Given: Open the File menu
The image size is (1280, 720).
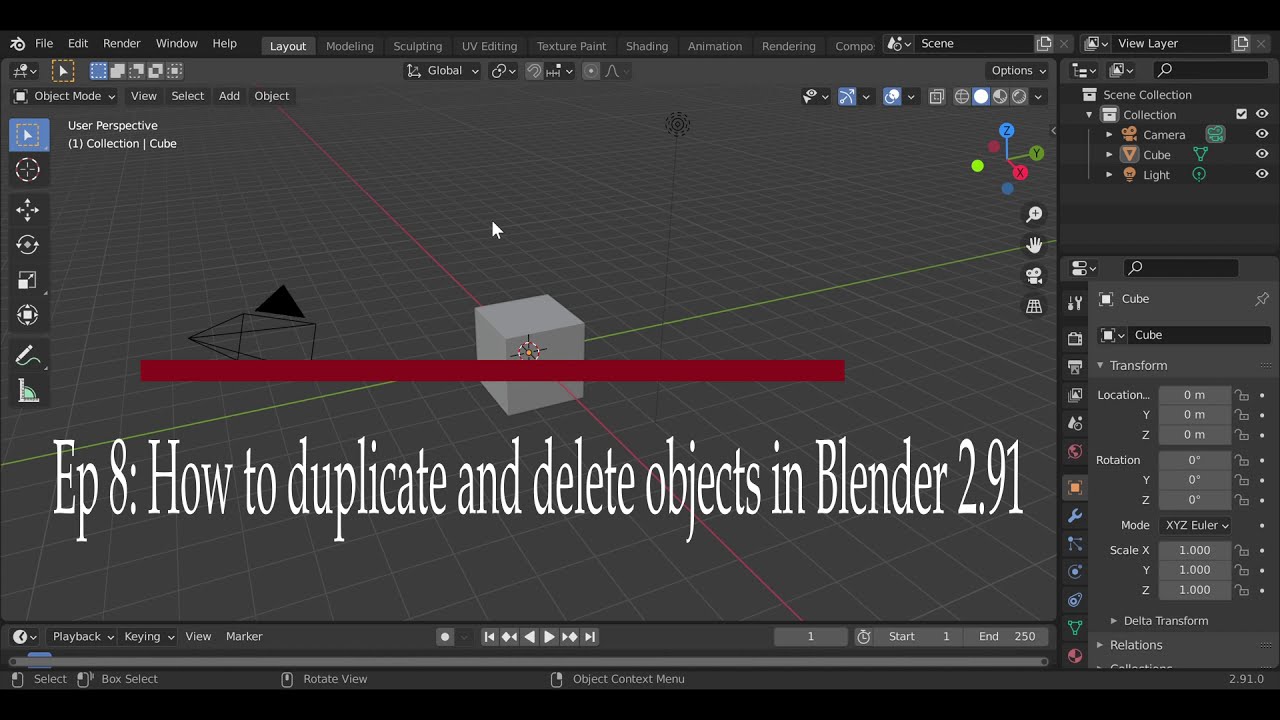Looking at the screenshot, I should click(x=44, y=44).
